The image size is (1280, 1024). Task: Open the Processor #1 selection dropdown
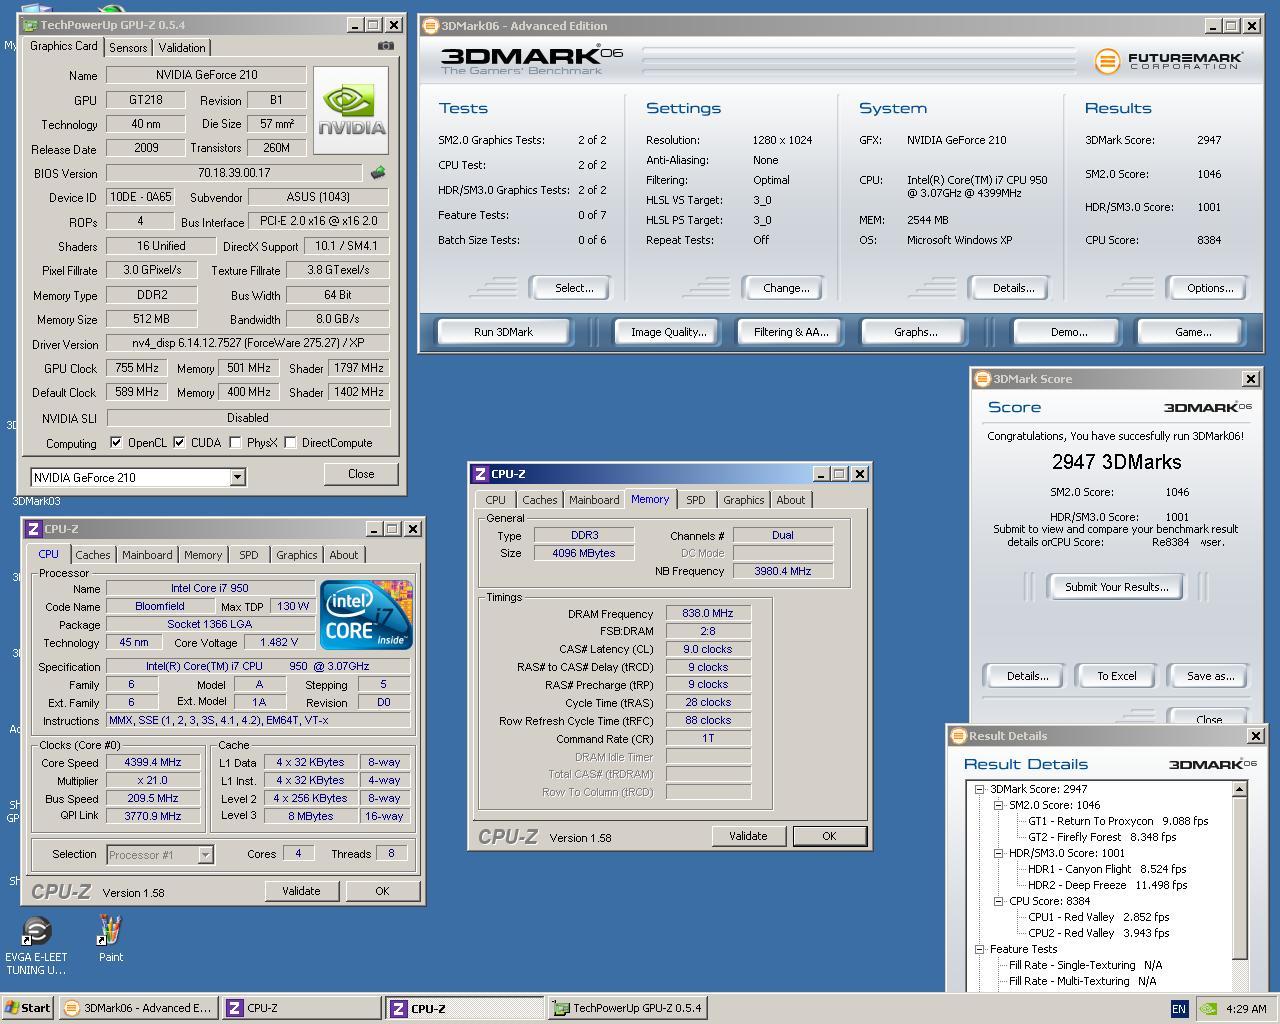[x=205, y=855]
